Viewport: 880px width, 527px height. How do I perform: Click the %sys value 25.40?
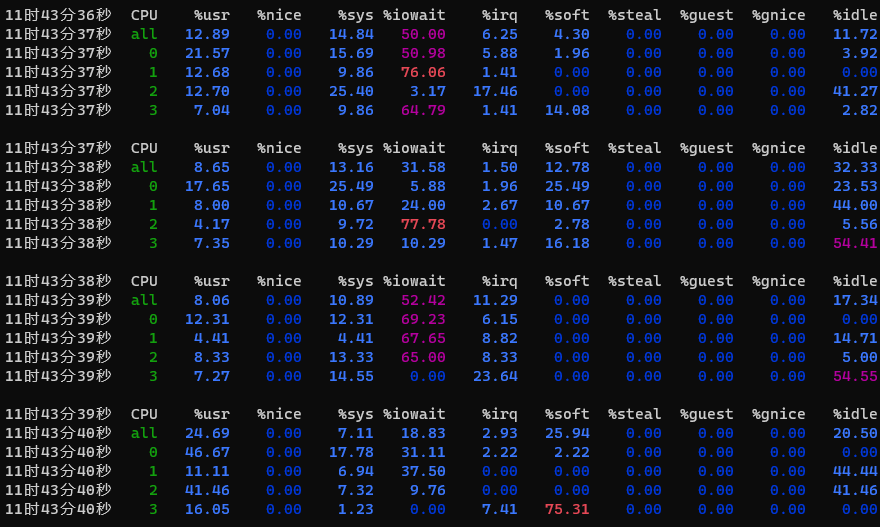click(351, 91)
